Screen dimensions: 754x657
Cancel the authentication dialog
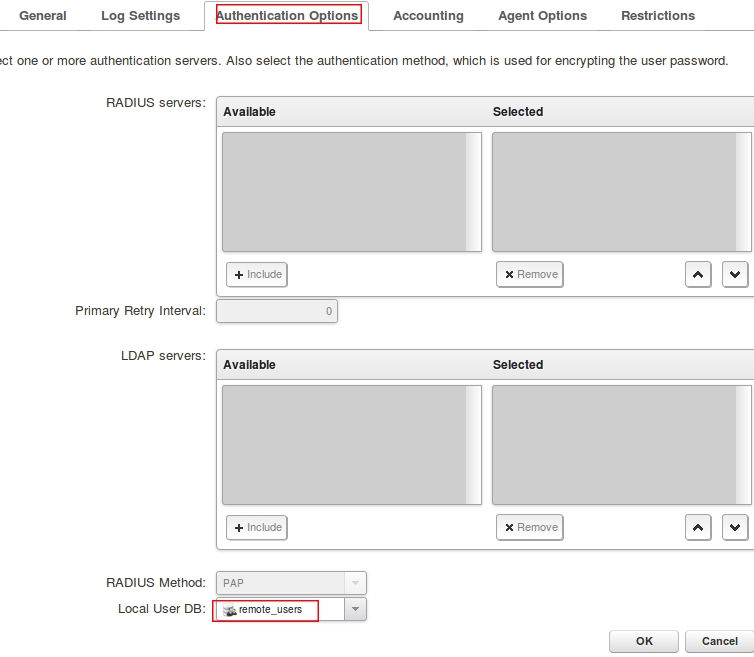tap(720, 641)
